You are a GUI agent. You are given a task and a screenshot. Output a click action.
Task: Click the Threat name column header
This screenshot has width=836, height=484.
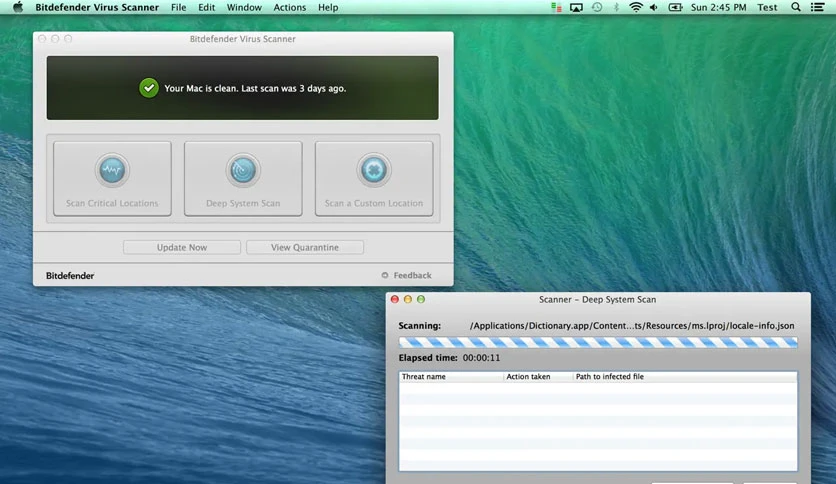coord(423,376)
